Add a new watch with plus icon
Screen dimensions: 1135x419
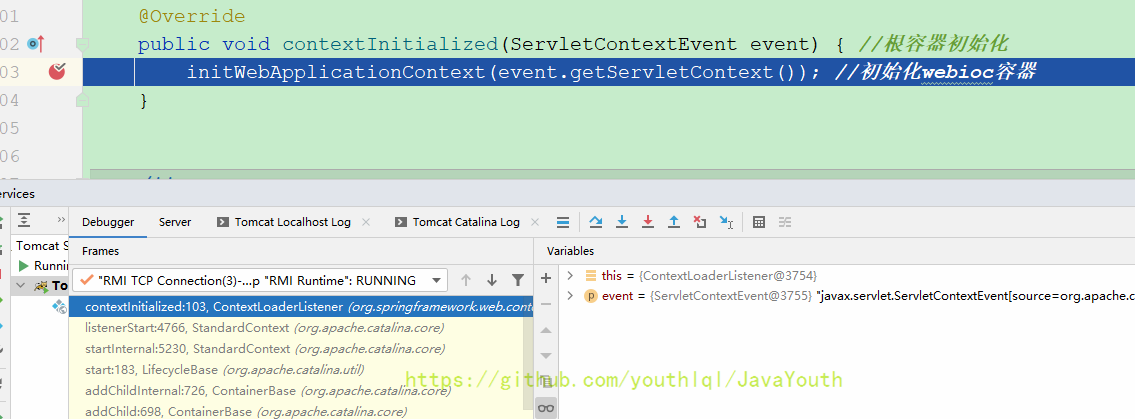[546, 278]
